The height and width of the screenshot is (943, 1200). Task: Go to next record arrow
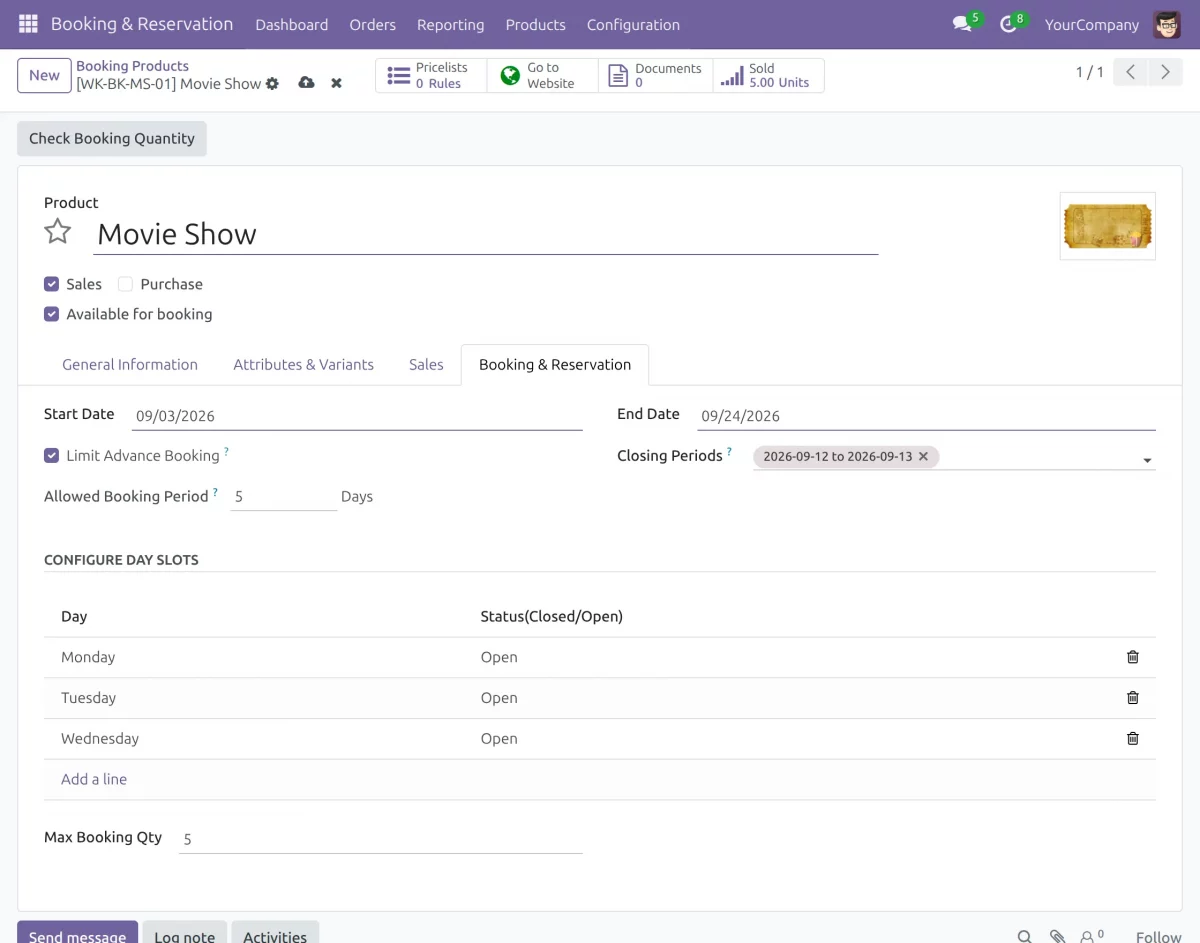click(1165, 72)
